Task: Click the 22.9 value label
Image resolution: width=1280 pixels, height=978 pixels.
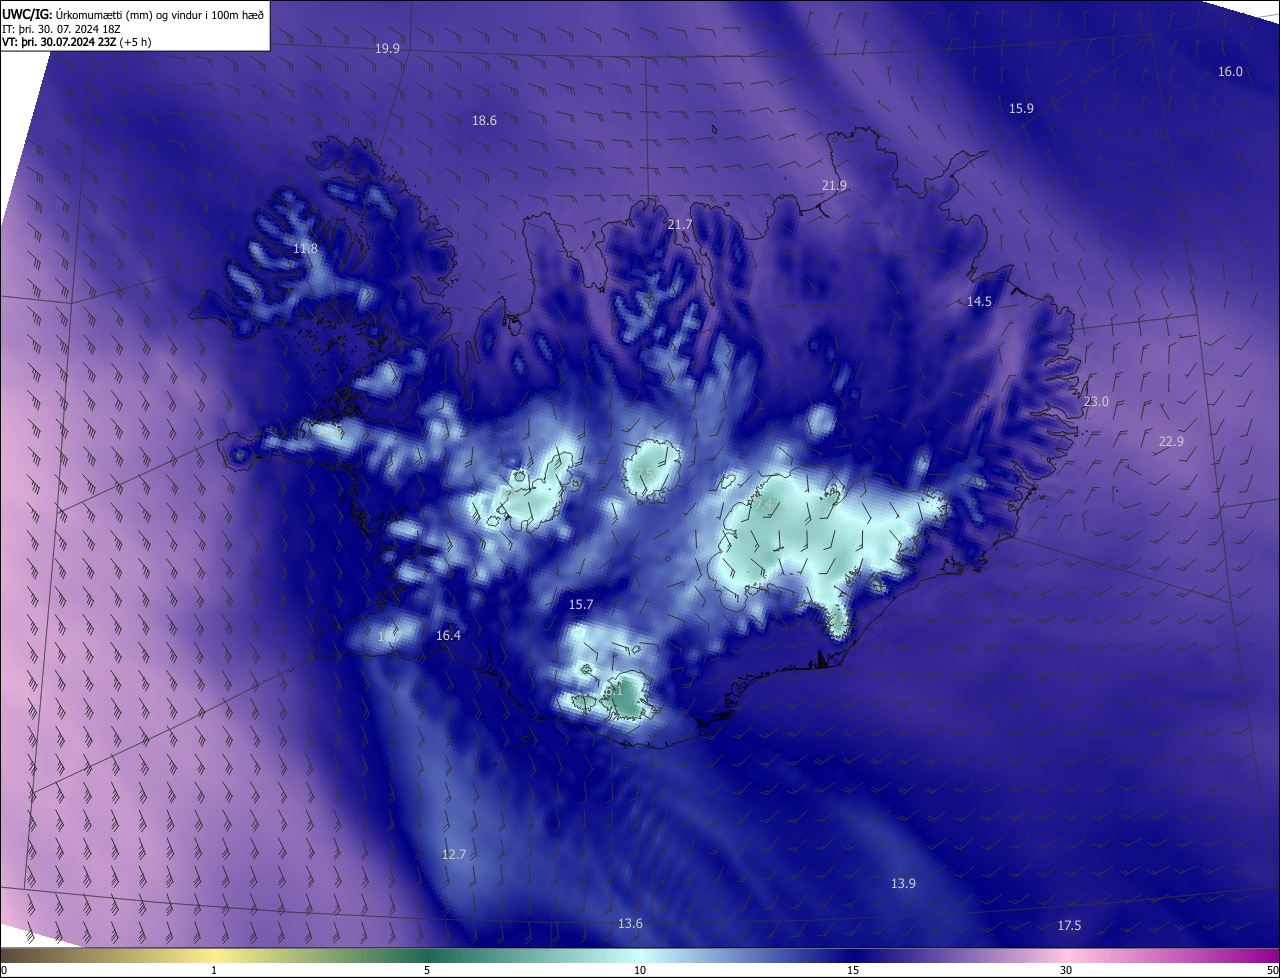Action: click(x=1171, y=441)
